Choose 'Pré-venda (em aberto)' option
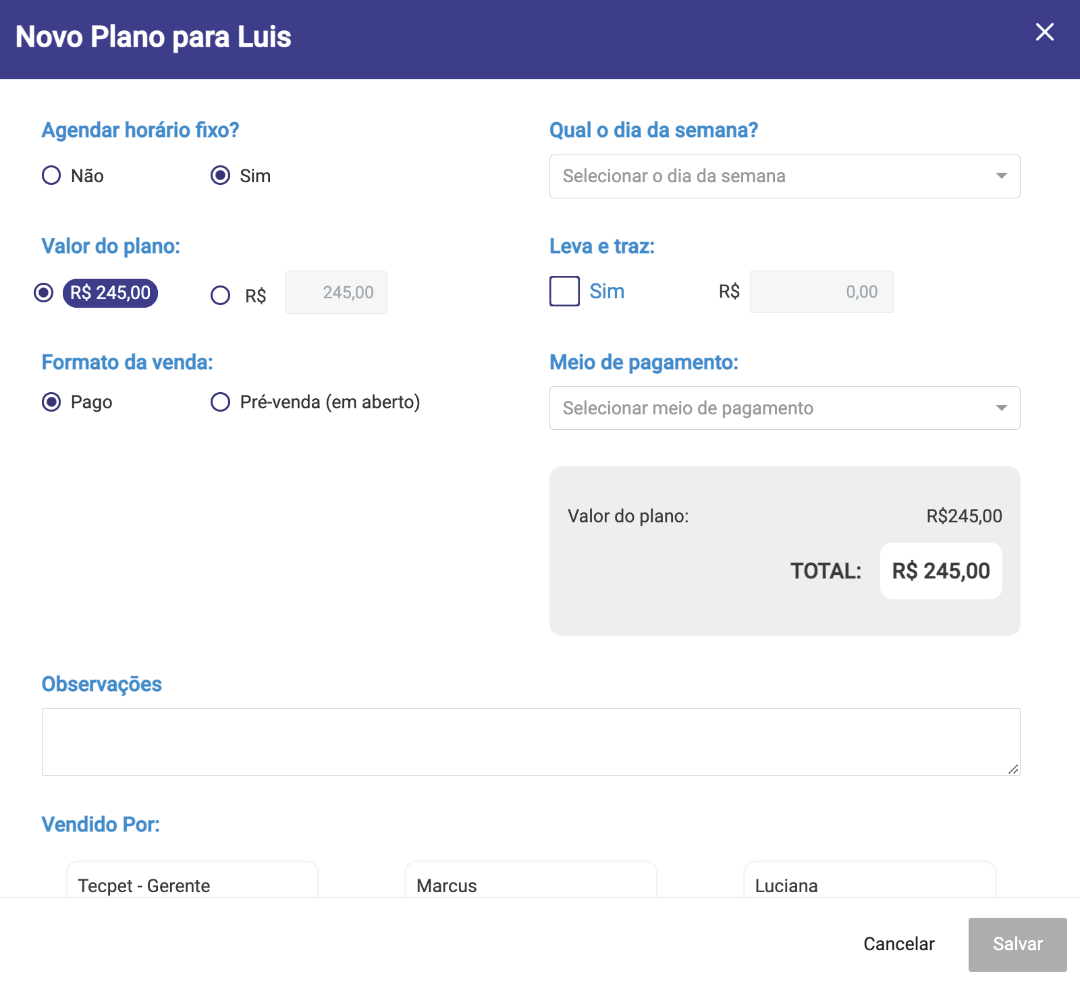This screenshot has width=1080, height=988. click(221, 402)
